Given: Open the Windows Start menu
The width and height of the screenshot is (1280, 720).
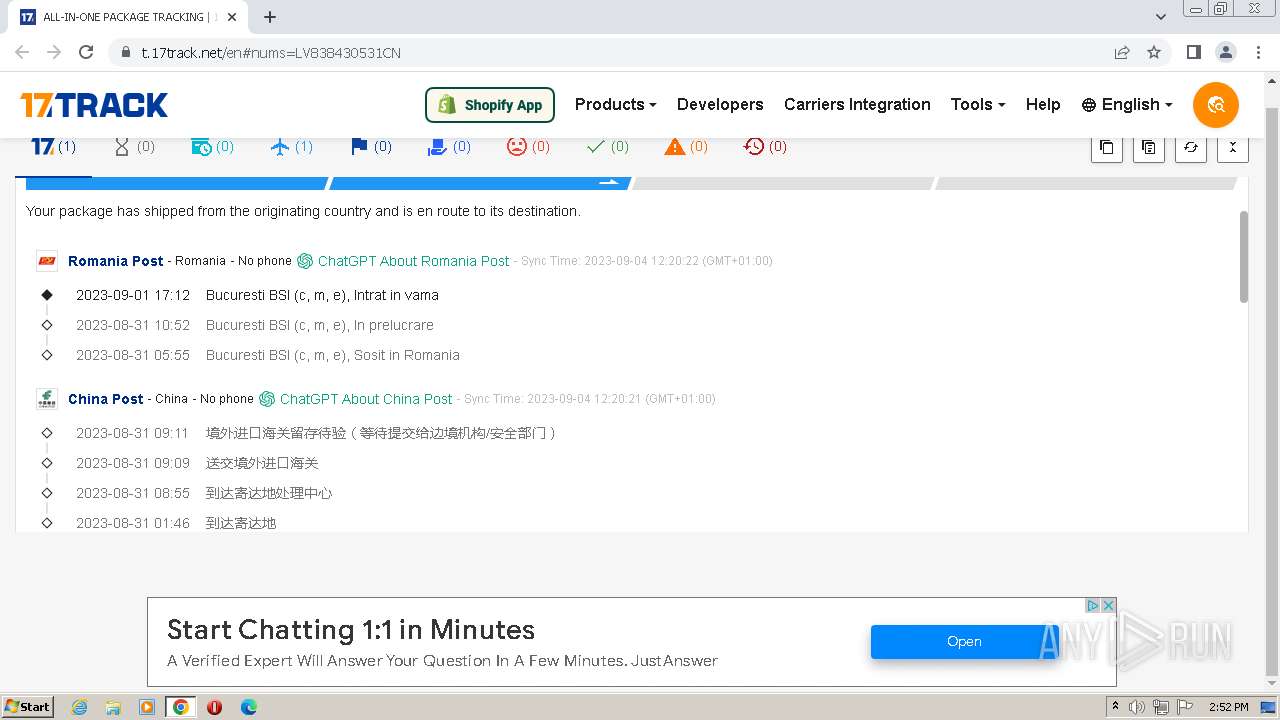Looking at the screenshot, I should point(28,707).
